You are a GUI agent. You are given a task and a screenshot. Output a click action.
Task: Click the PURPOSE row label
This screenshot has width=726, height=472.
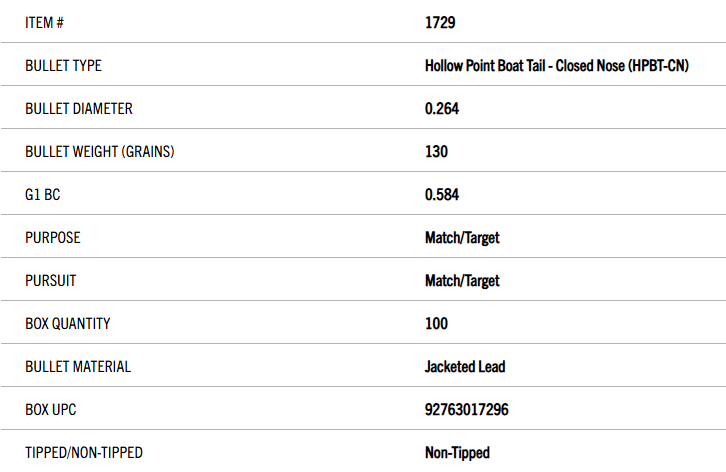coord(53,238)
